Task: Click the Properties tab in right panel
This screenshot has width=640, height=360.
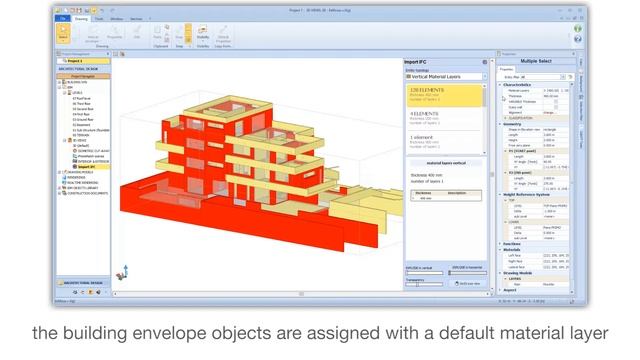Action: pyautogui.click(x=507, y=69)
